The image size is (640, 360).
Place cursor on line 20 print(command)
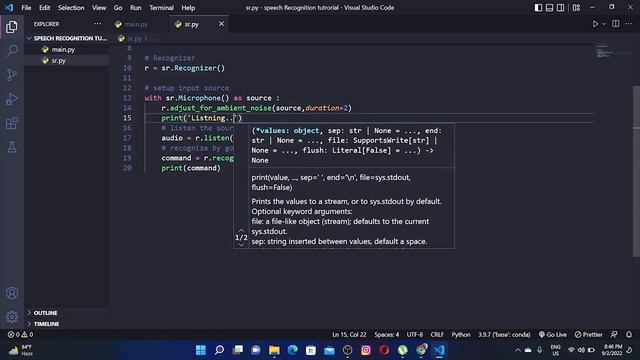point(191,168)
